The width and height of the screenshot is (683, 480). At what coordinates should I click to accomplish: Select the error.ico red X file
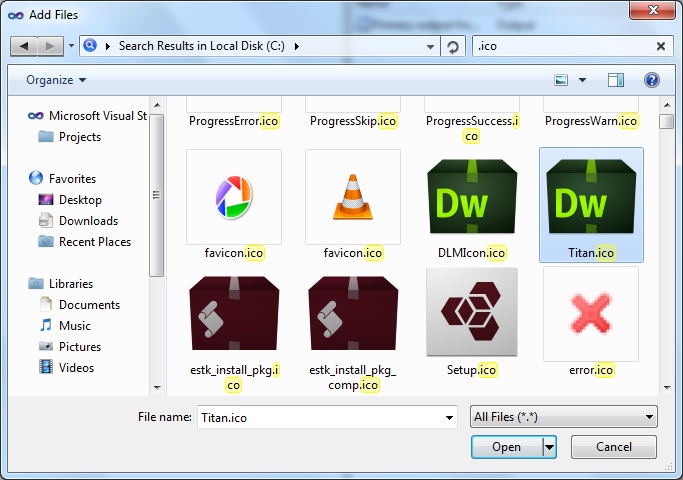[x=591, y=322]
